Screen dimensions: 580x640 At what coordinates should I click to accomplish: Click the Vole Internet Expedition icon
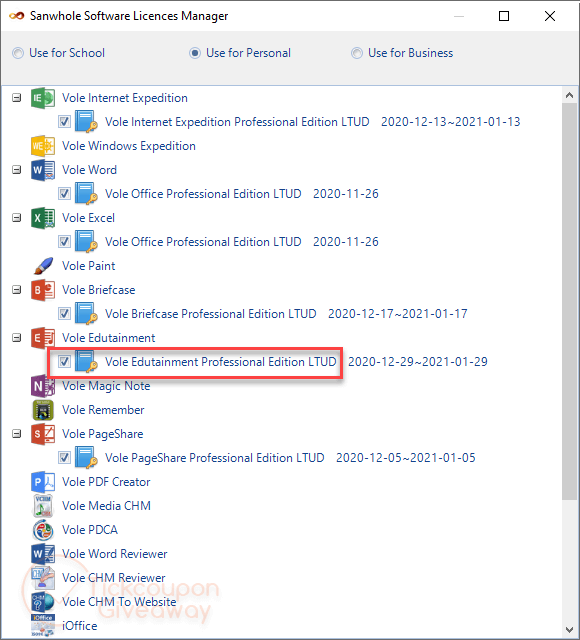43,98
